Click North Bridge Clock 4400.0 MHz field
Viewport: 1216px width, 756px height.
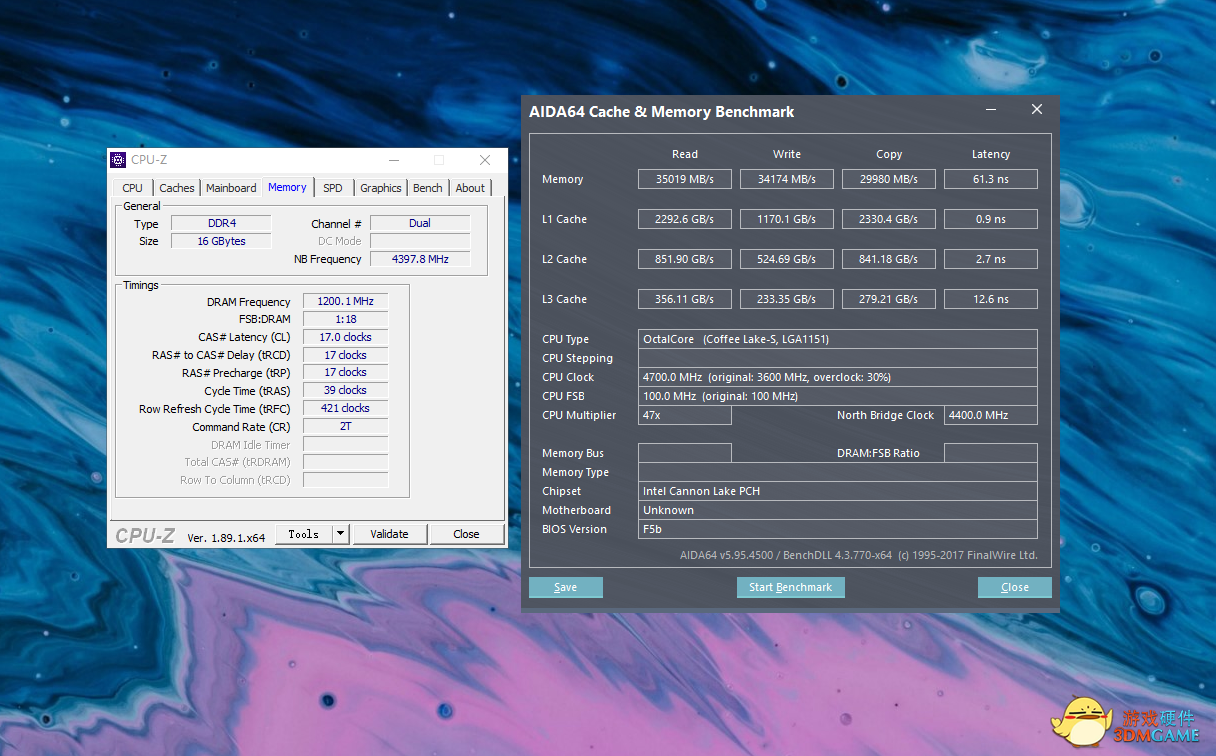coord(991,415)
